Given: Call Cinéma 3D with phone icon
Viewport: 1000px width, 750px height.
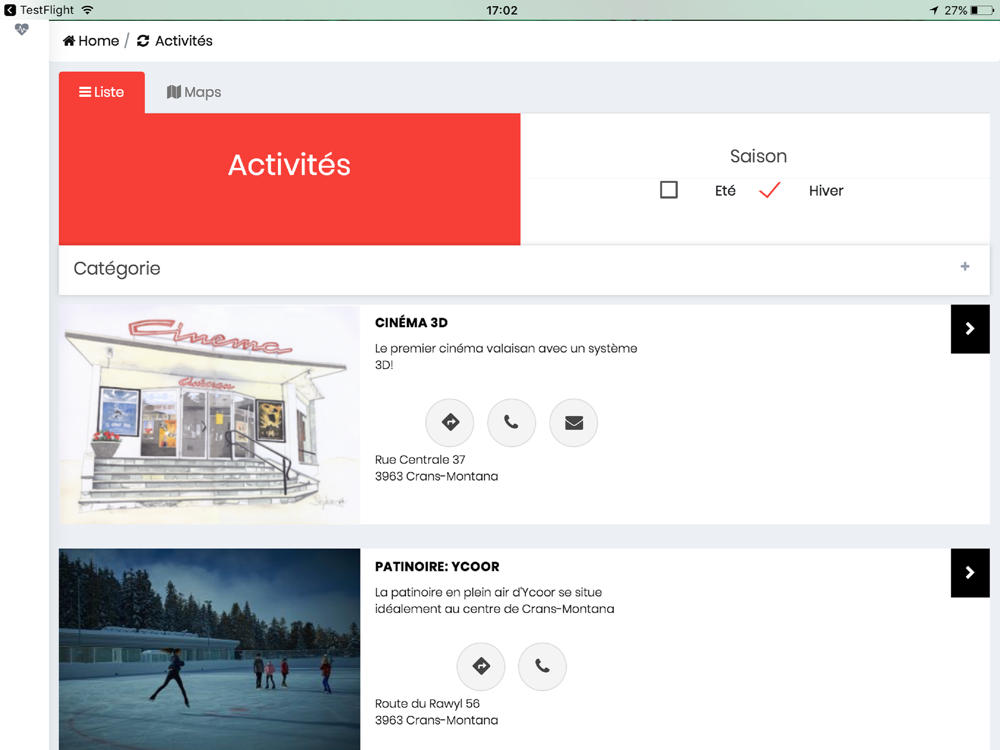Looking at the screenshot, I should 511,422.
